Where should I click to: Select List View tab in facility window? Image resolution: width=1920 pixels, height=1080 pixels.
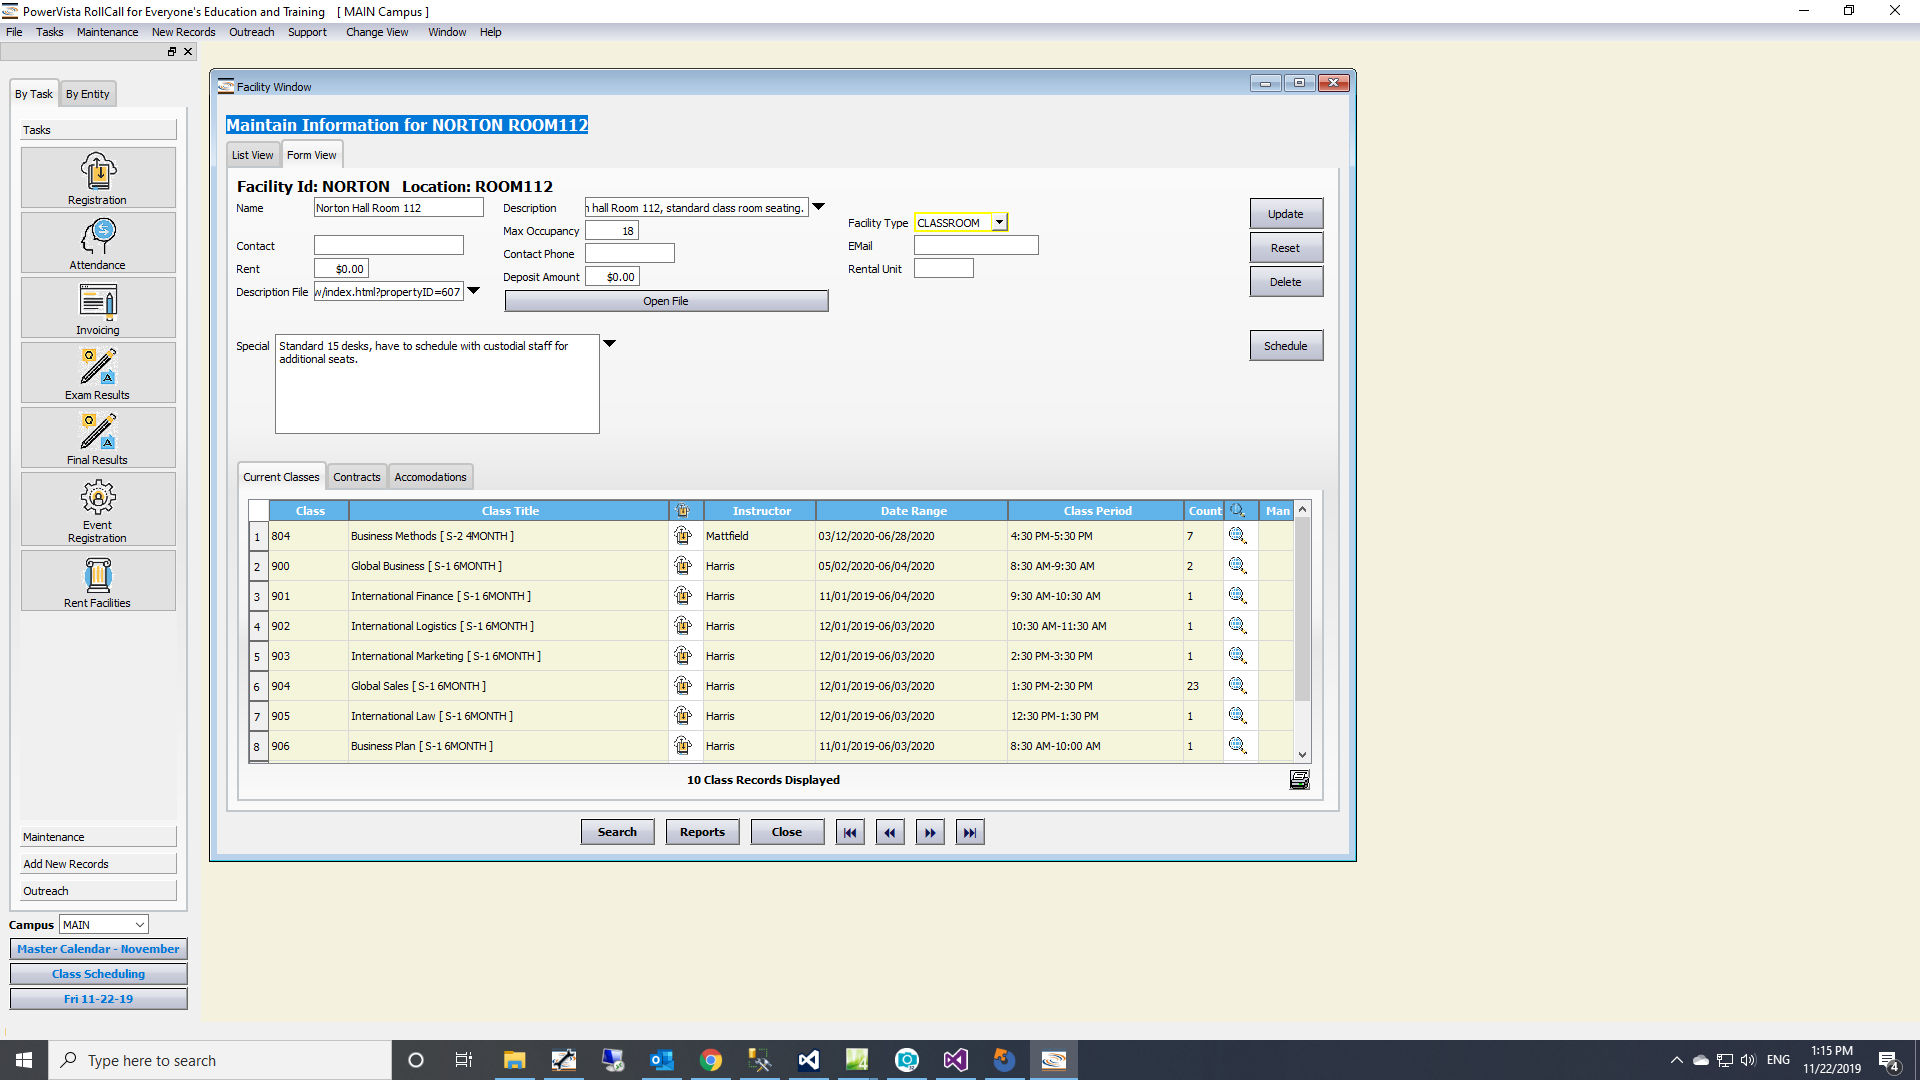coord(252,156)
